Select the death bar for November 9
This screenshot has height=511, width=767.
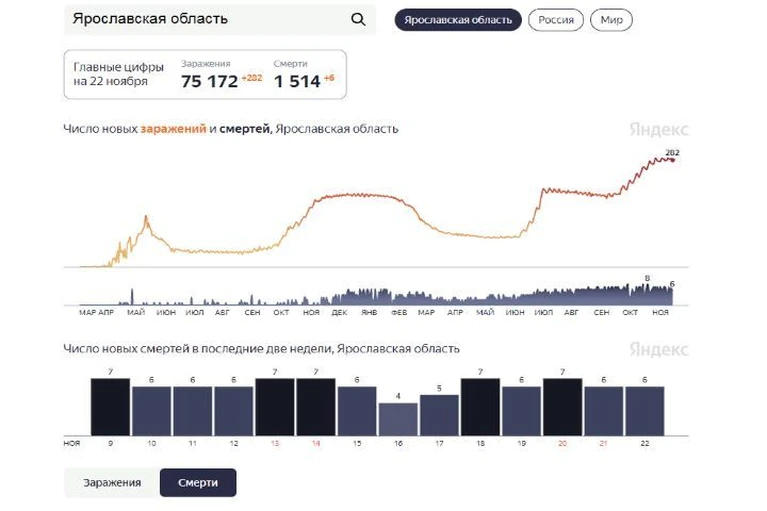[x=111, y=407]
